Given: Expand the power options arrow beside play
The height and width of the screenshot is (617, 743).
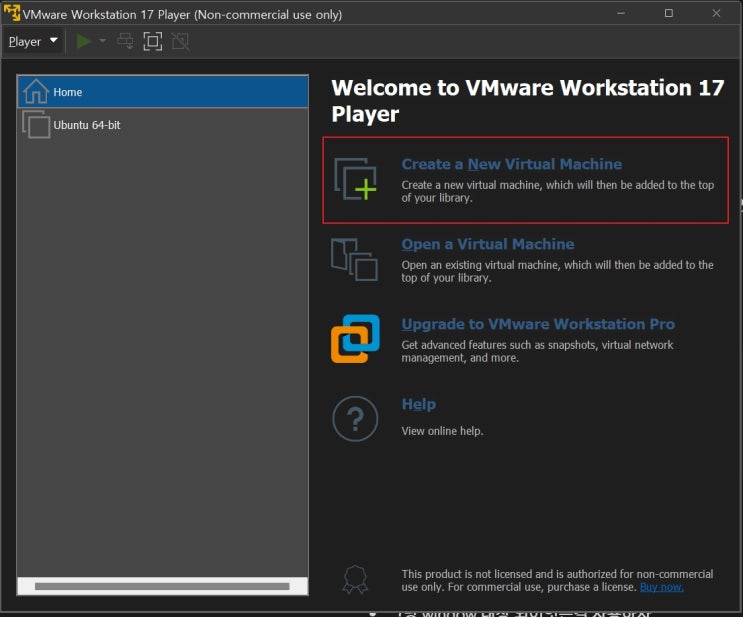Looking at the screenshot, I should tap(102, 42).
